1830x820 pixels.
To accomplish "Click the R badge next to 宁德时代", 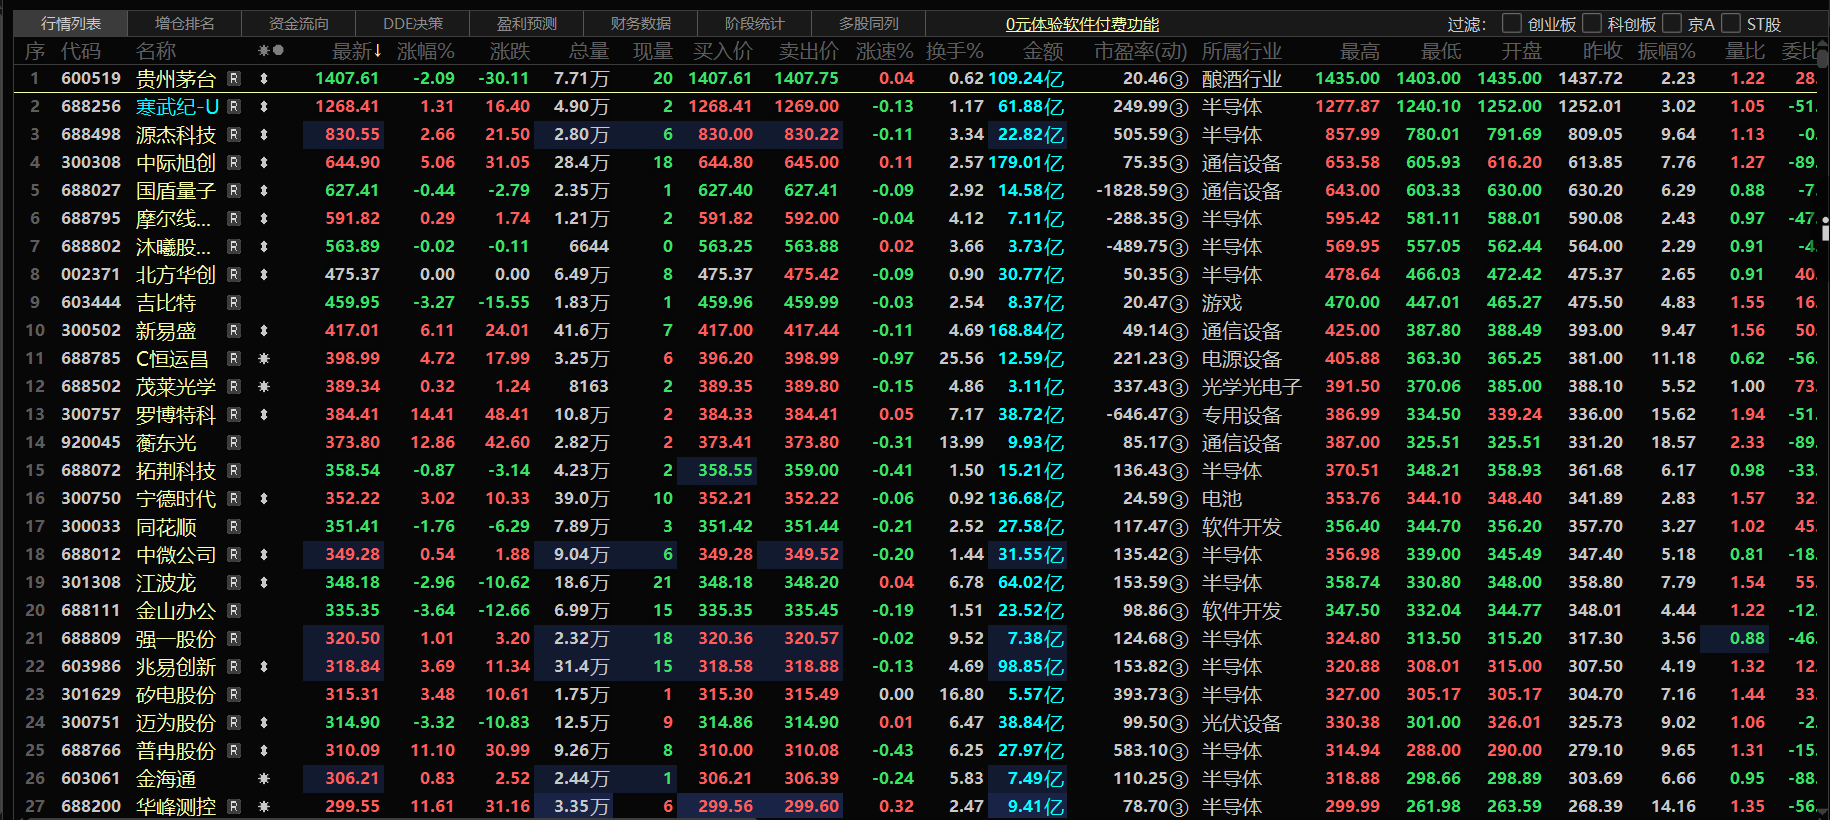I will [x=234, y=498].
